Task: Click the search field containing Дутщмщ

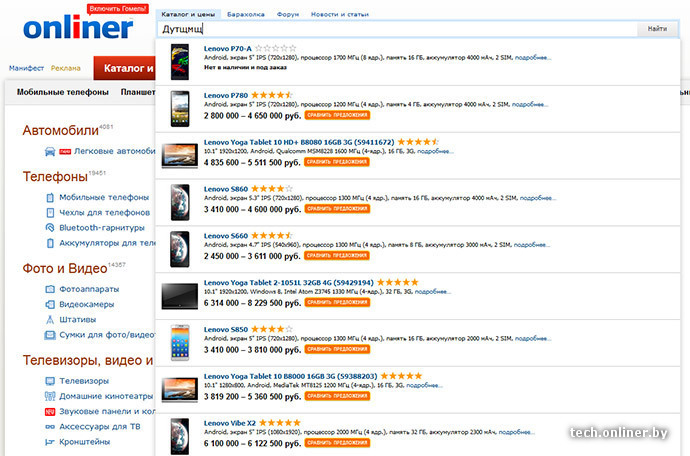Action: pos(397,29)
